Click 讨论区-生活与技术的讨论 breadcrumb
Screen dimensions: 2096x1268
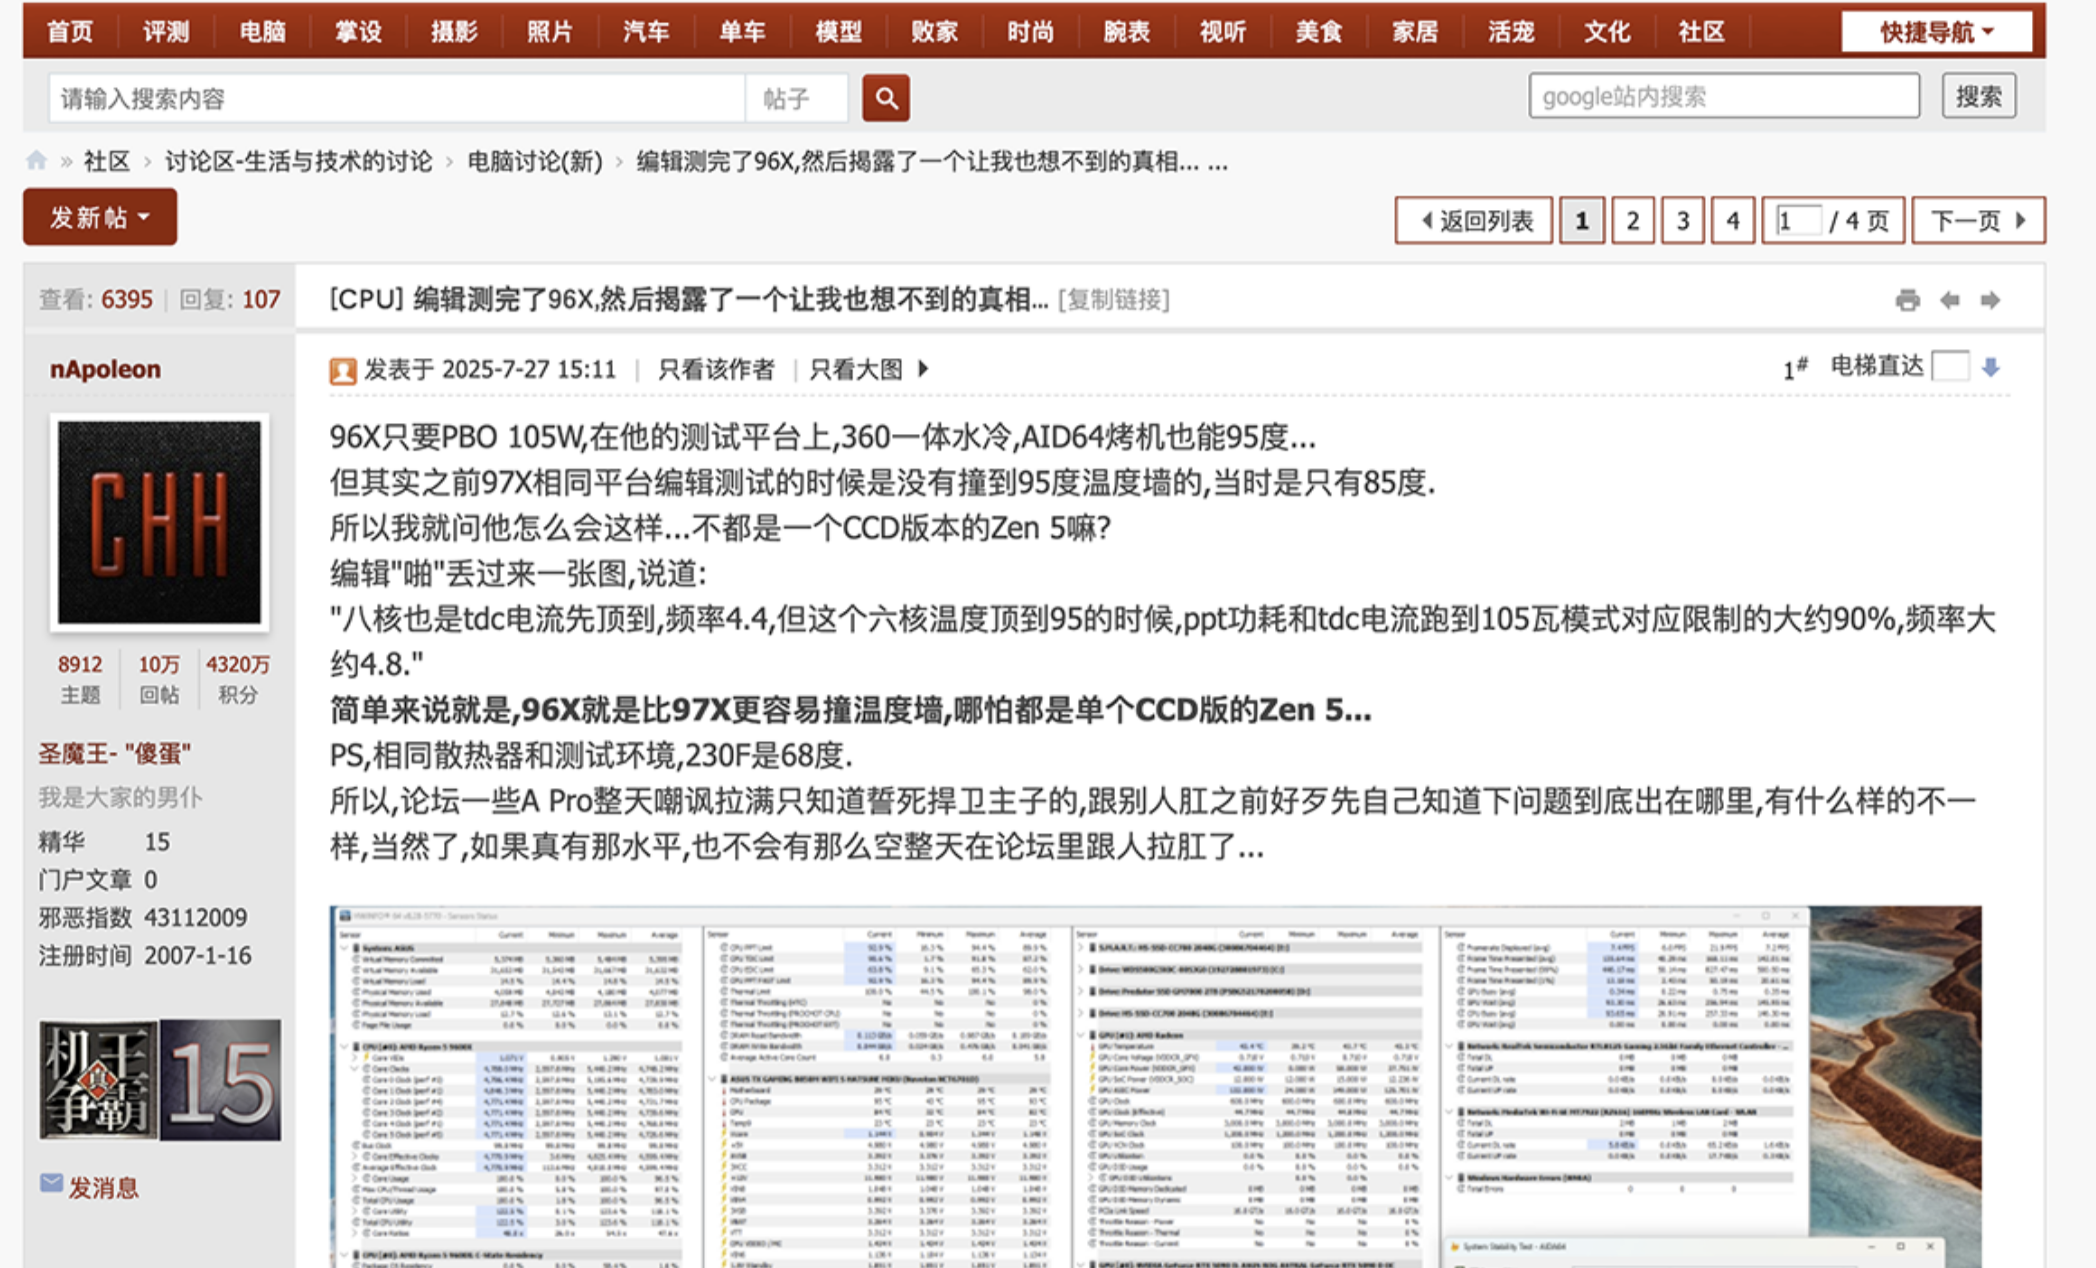tap(298, 162)
